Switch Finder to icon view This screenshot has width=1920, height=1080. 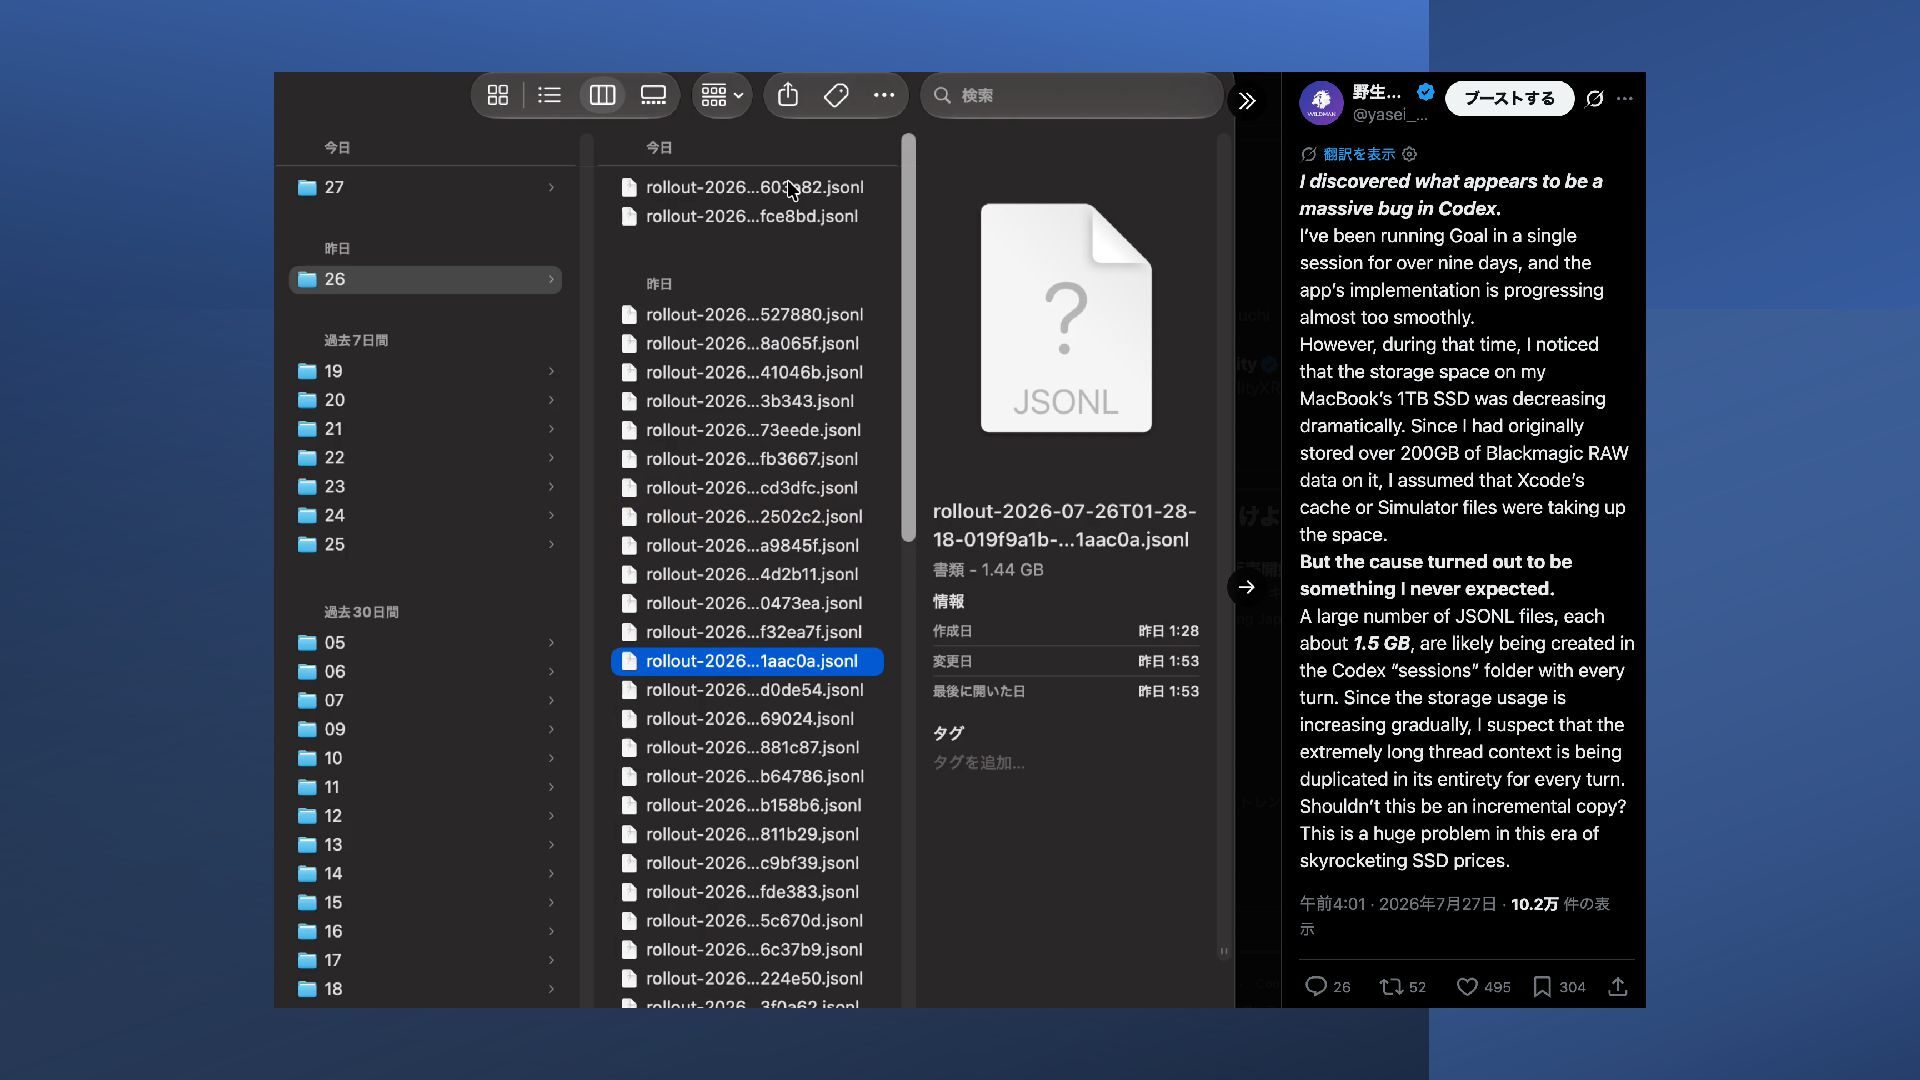[x=498, y=95]
